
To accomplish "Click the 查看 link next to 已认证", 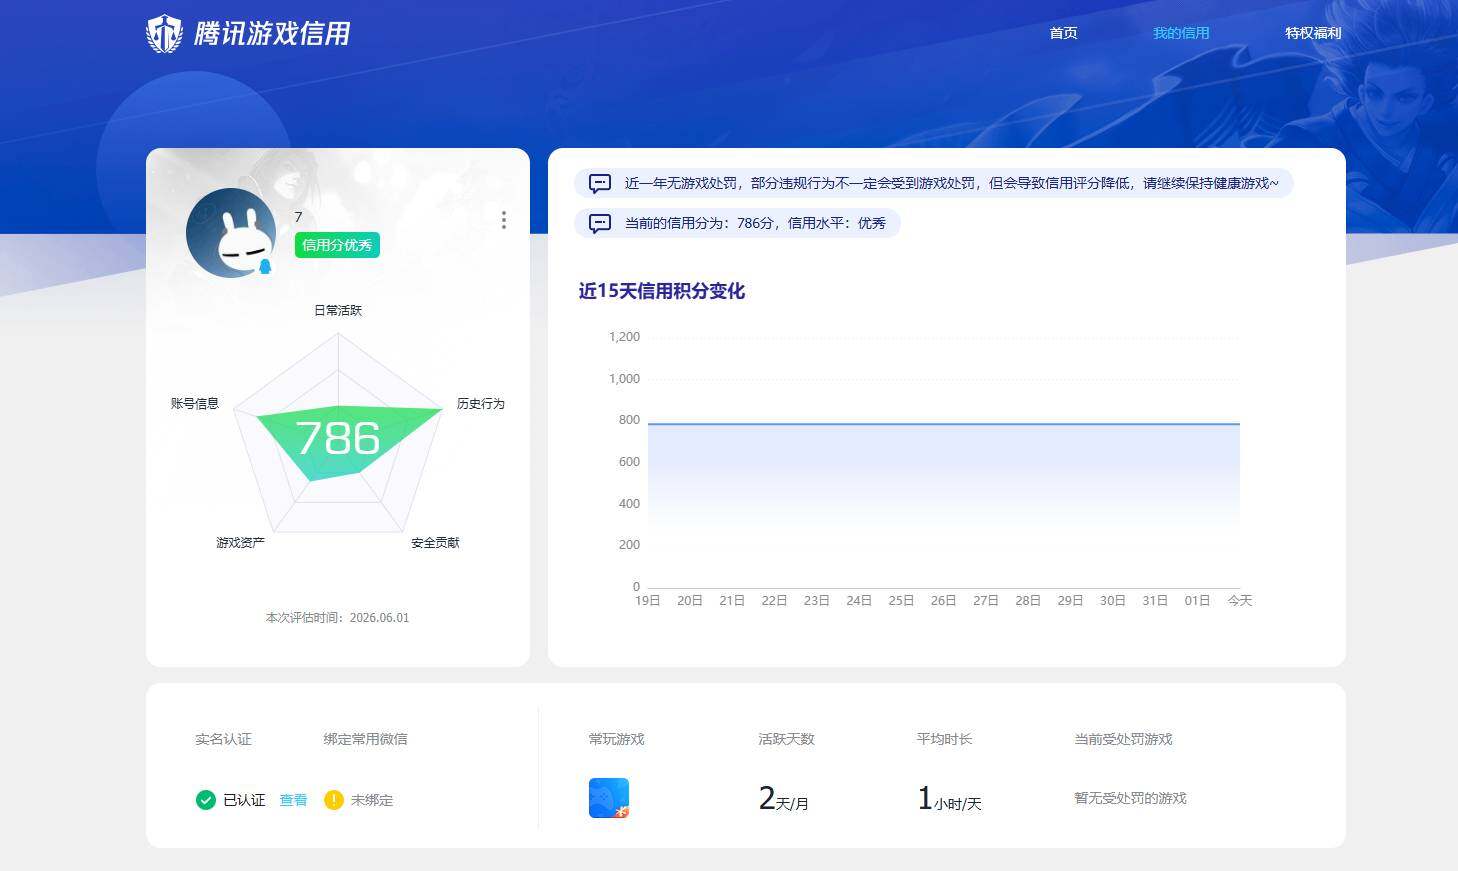I will click(293, 800).
